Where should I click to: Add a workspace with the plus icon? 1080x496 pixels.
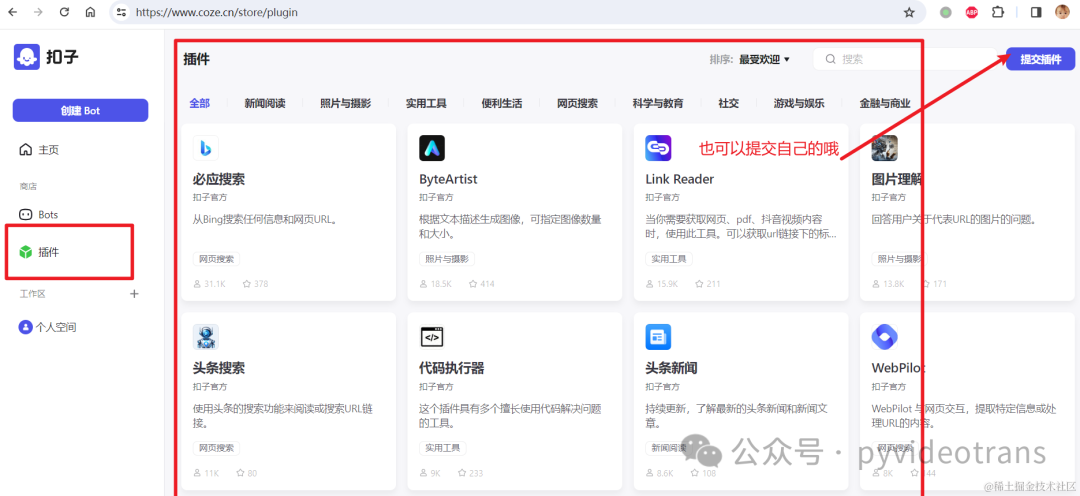[x=134, y=293]
